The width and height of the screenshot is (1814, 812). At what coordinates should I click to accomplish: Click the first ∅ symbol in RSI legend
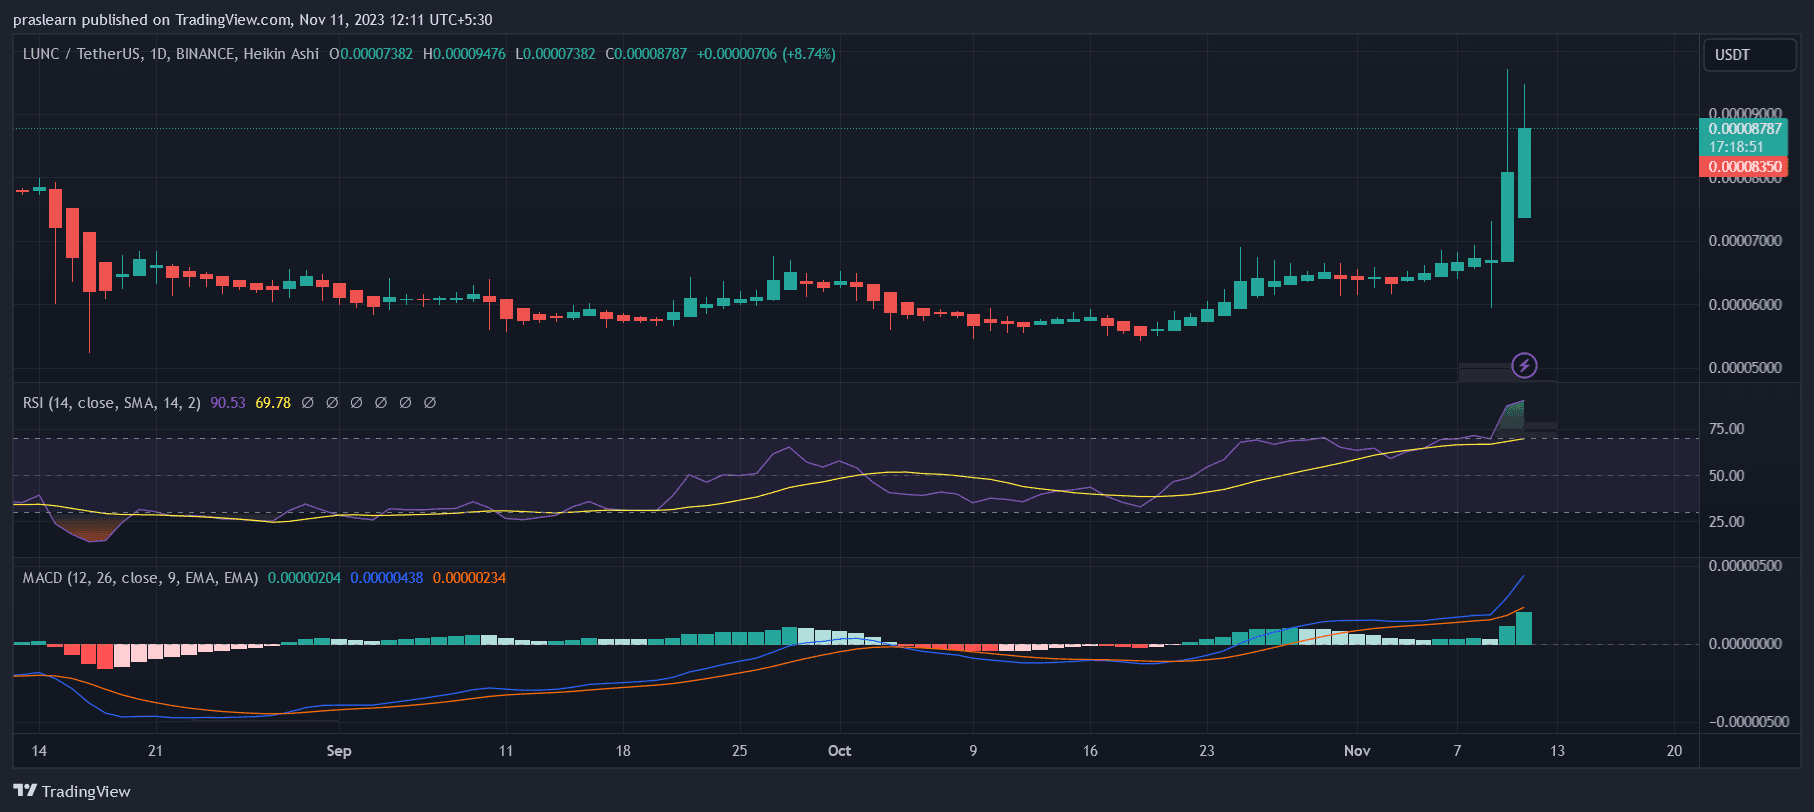[308, 403]
